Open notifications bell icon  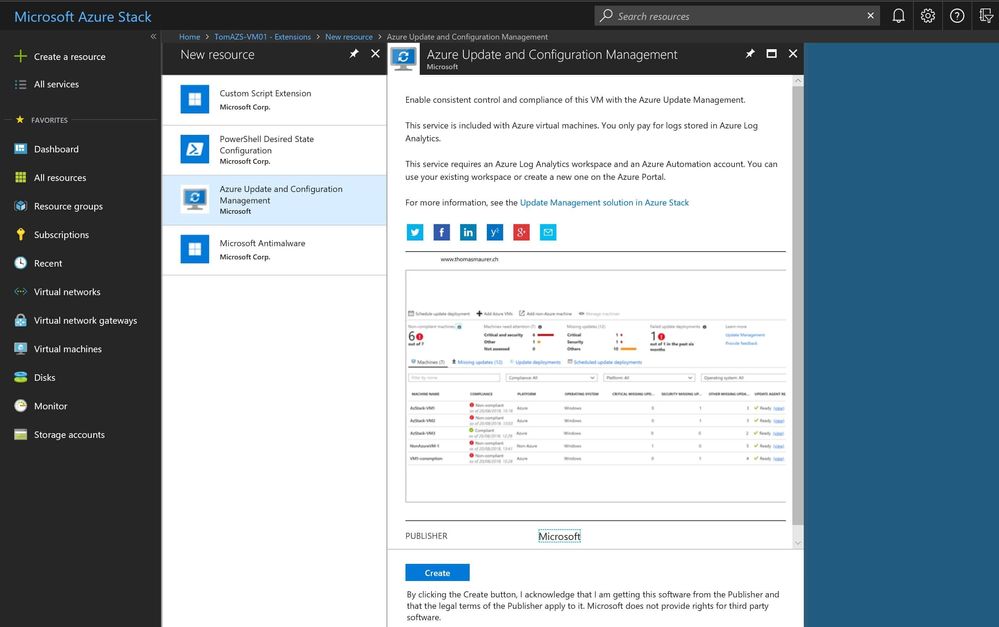pyautogui.click(x=898, y=16)
